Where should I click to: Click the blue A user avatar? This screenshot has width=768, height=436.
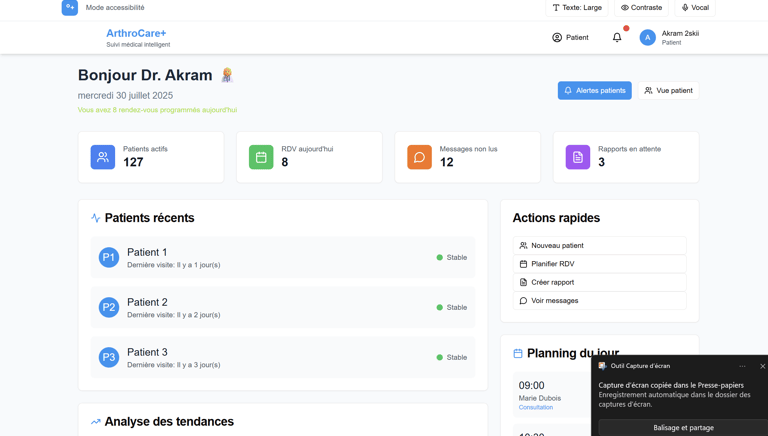tap(648, 37)
